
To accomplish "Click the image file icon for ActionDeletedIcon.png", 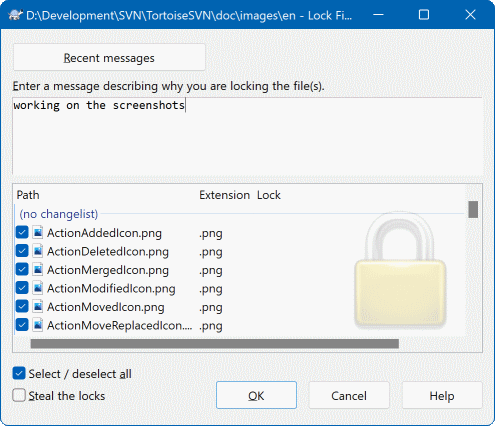I will pyautogui.click(x=38, y=251).
